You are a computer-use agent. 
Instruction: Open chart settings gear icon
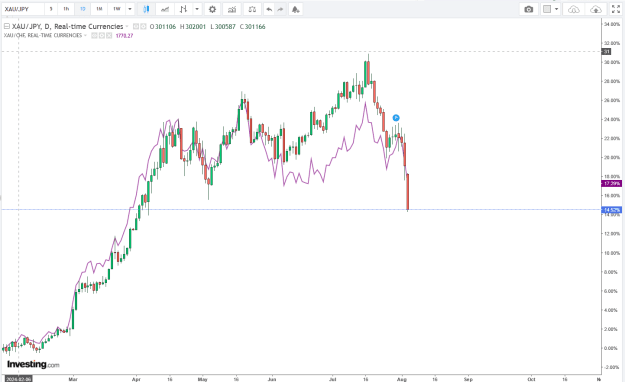coord(212,9)
